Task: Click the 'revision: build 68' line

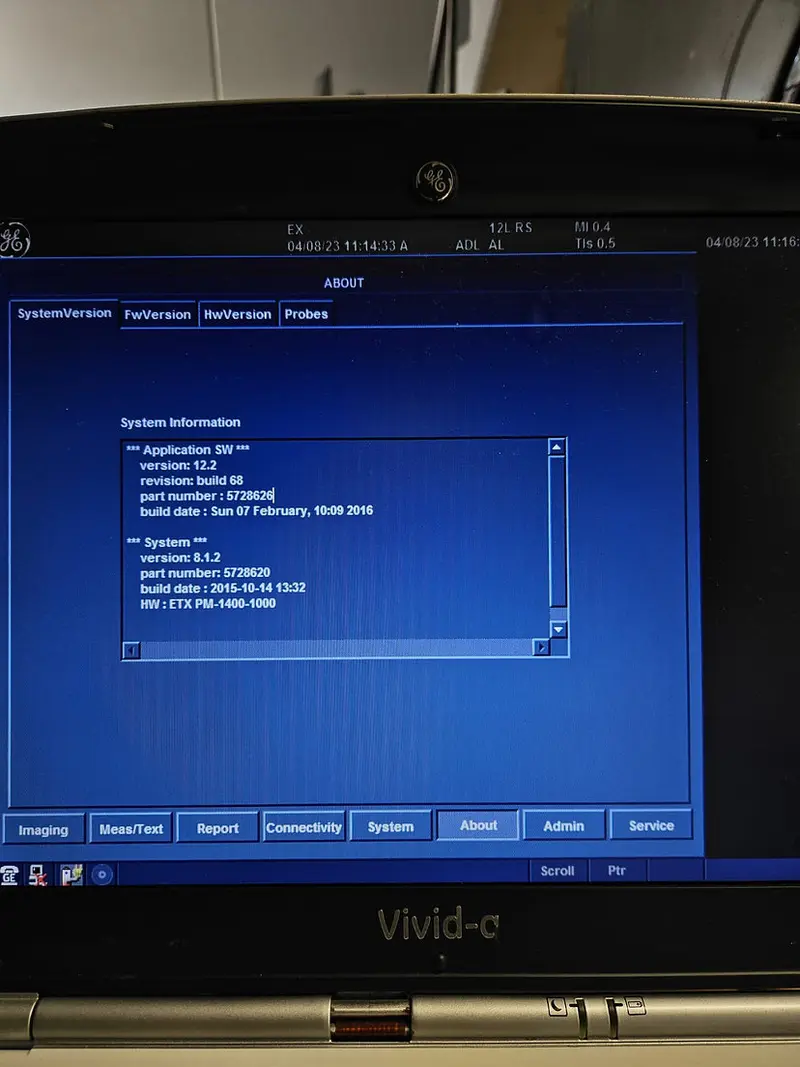Action: point(191,480)
